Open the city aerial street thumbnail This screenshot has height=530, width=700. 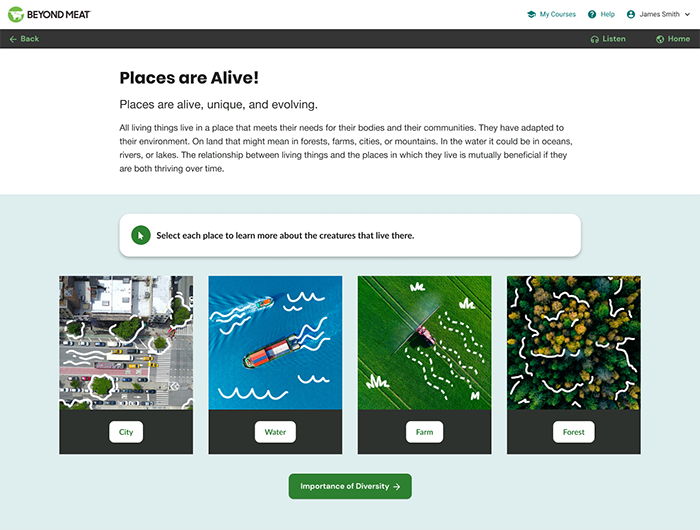coord(126,342)
